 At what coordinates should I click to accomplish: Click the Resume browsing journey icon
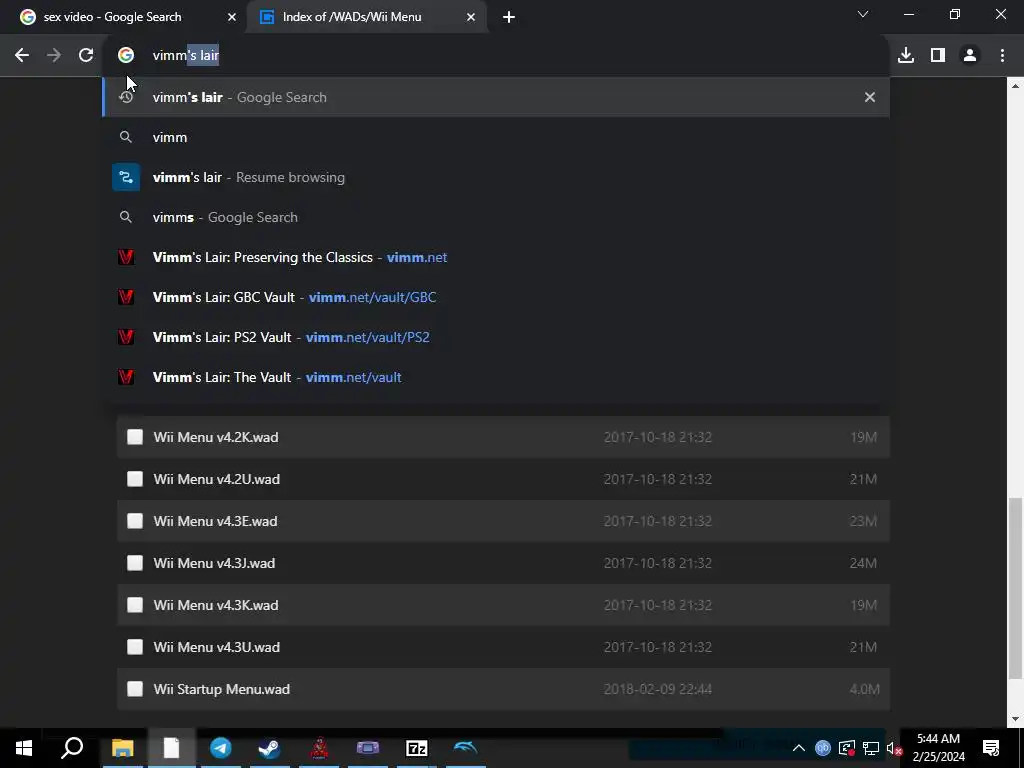coord(126,177)
